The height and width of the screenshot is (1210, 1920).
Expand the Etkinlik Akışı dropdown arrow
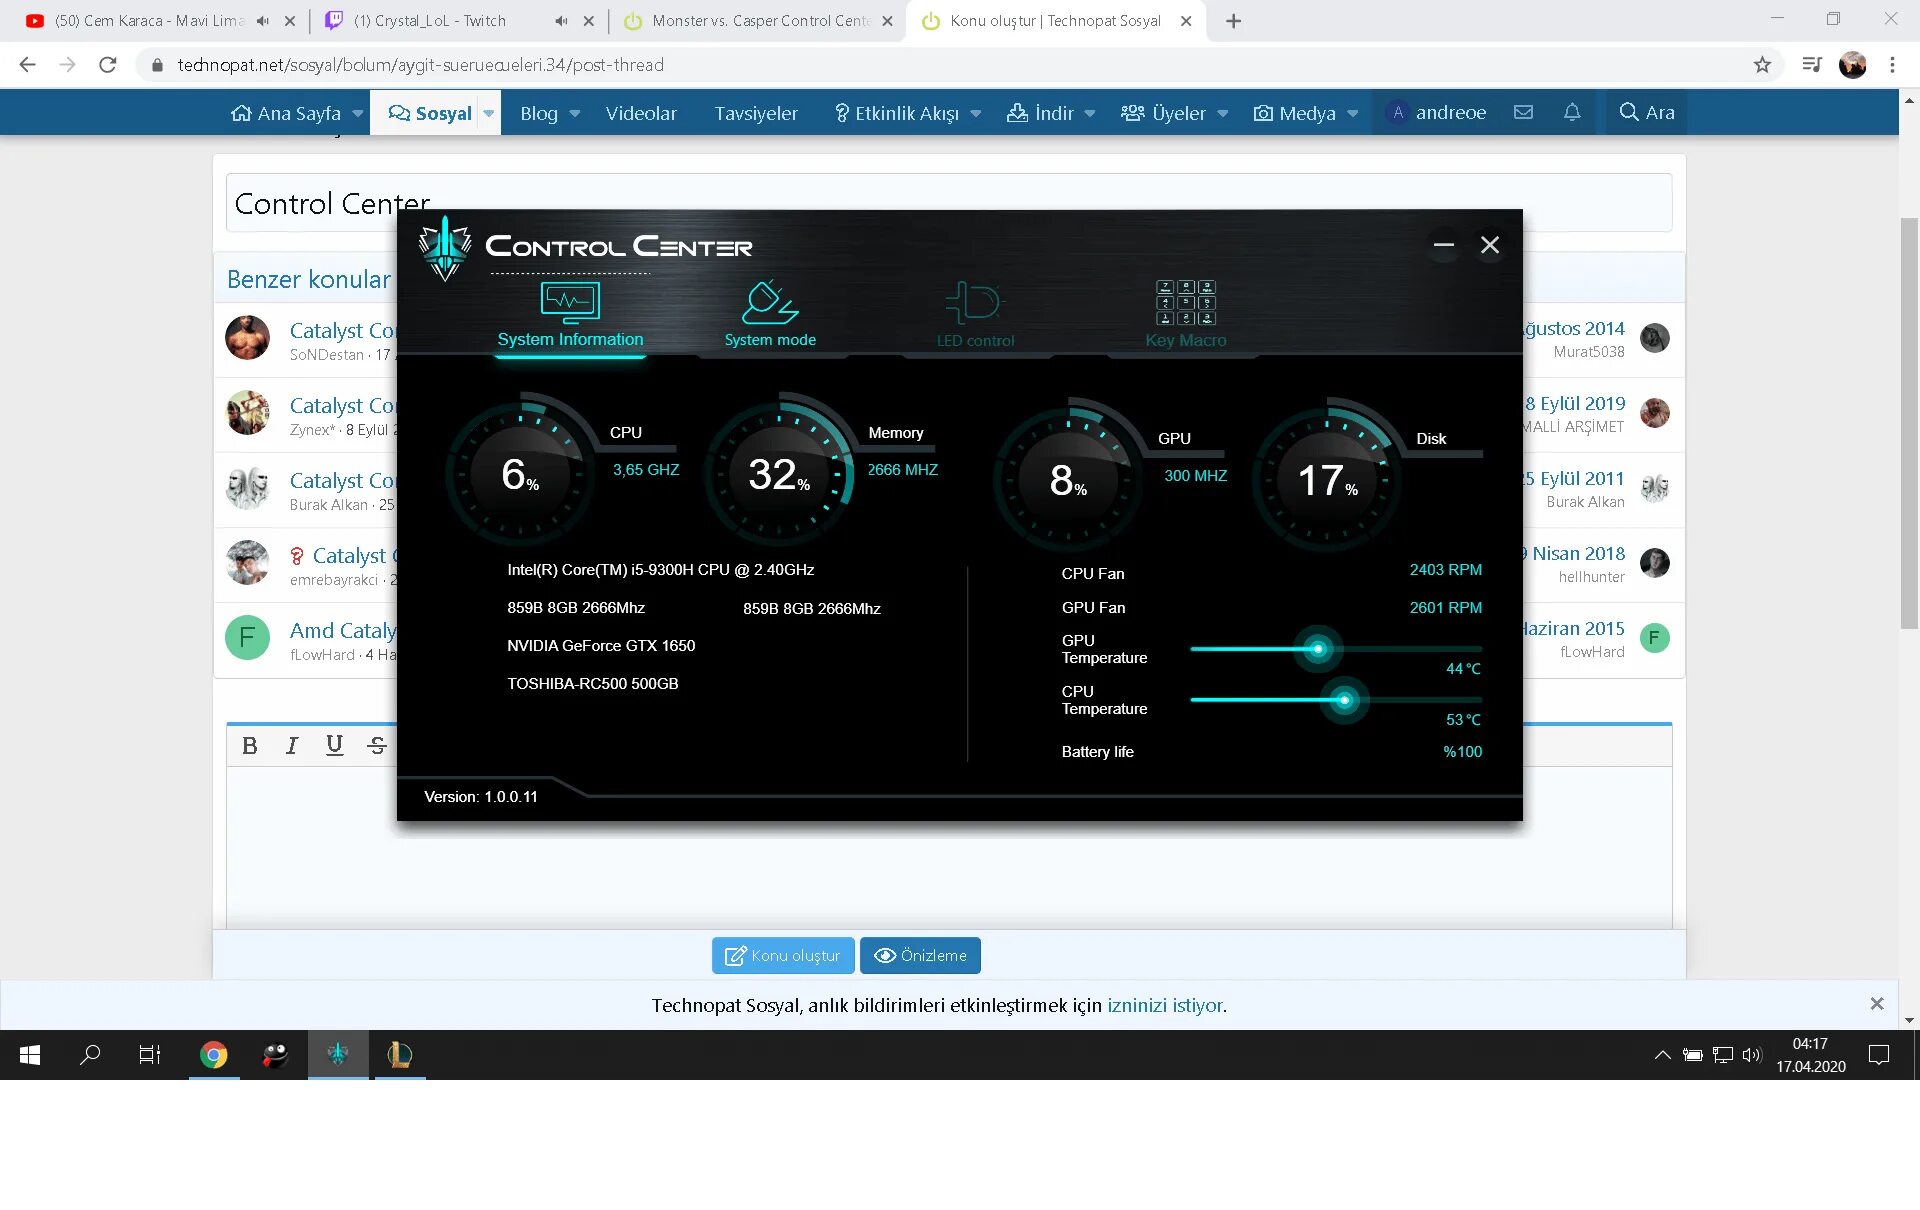(x=976, y=113)
